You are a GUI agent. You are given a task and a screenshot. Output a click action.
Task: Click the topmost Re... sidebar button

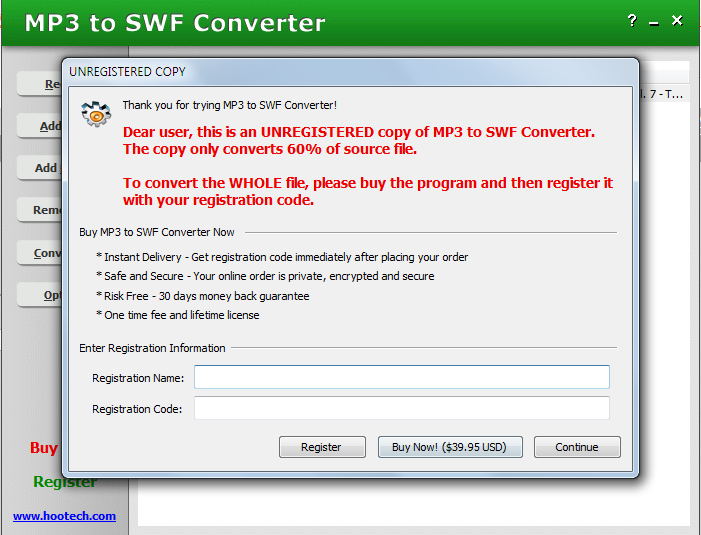point(42,85)
